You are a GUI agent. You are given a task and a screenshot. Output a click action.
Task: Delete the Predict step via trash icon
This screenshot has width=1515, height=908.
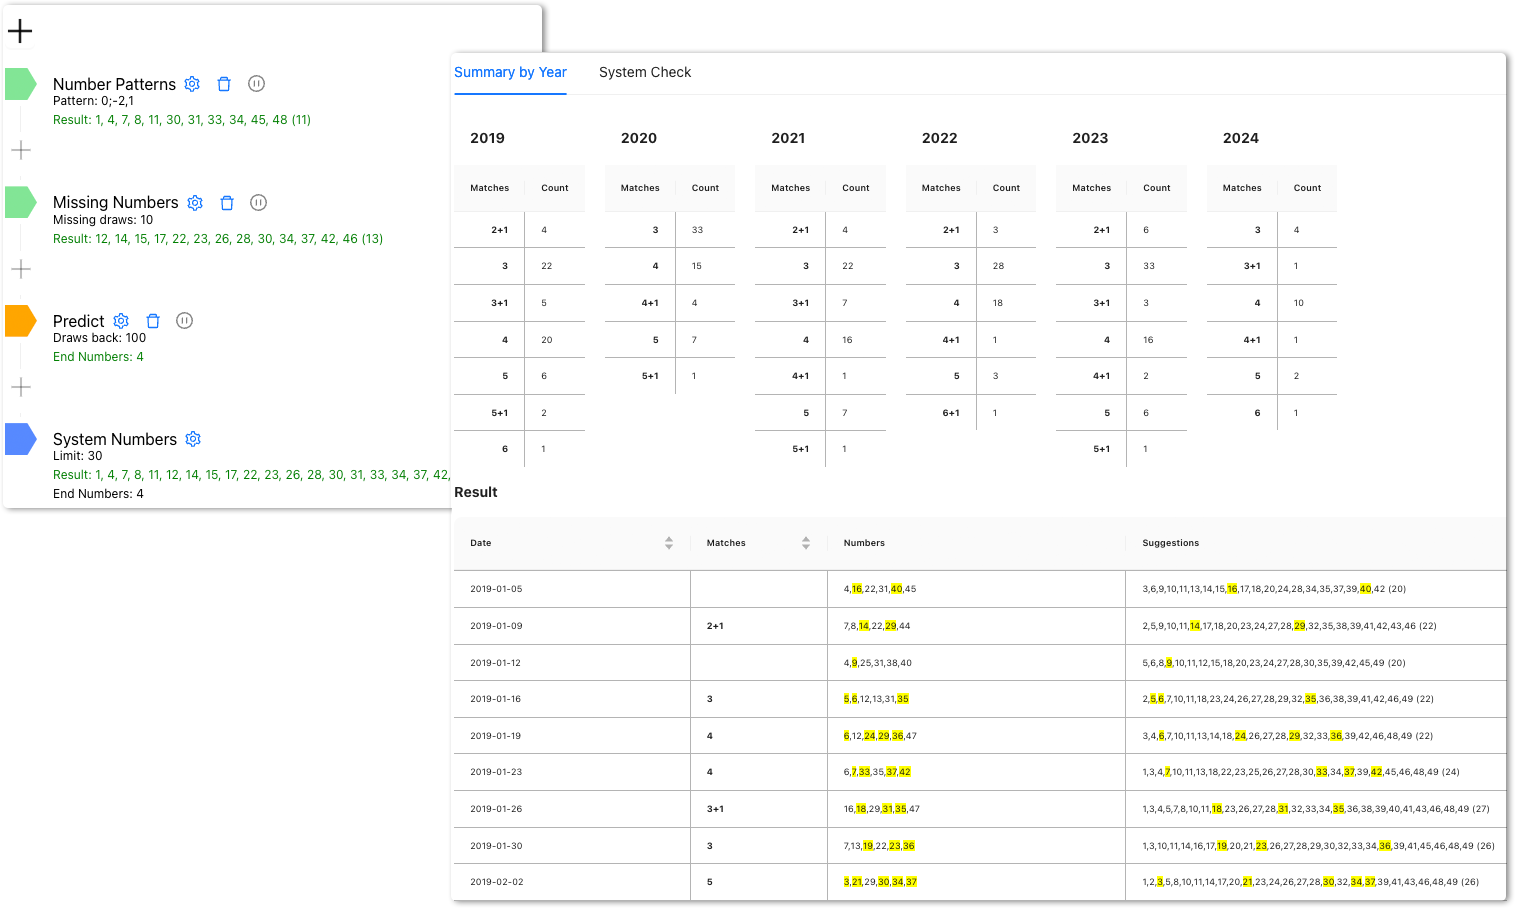(153, 321)
